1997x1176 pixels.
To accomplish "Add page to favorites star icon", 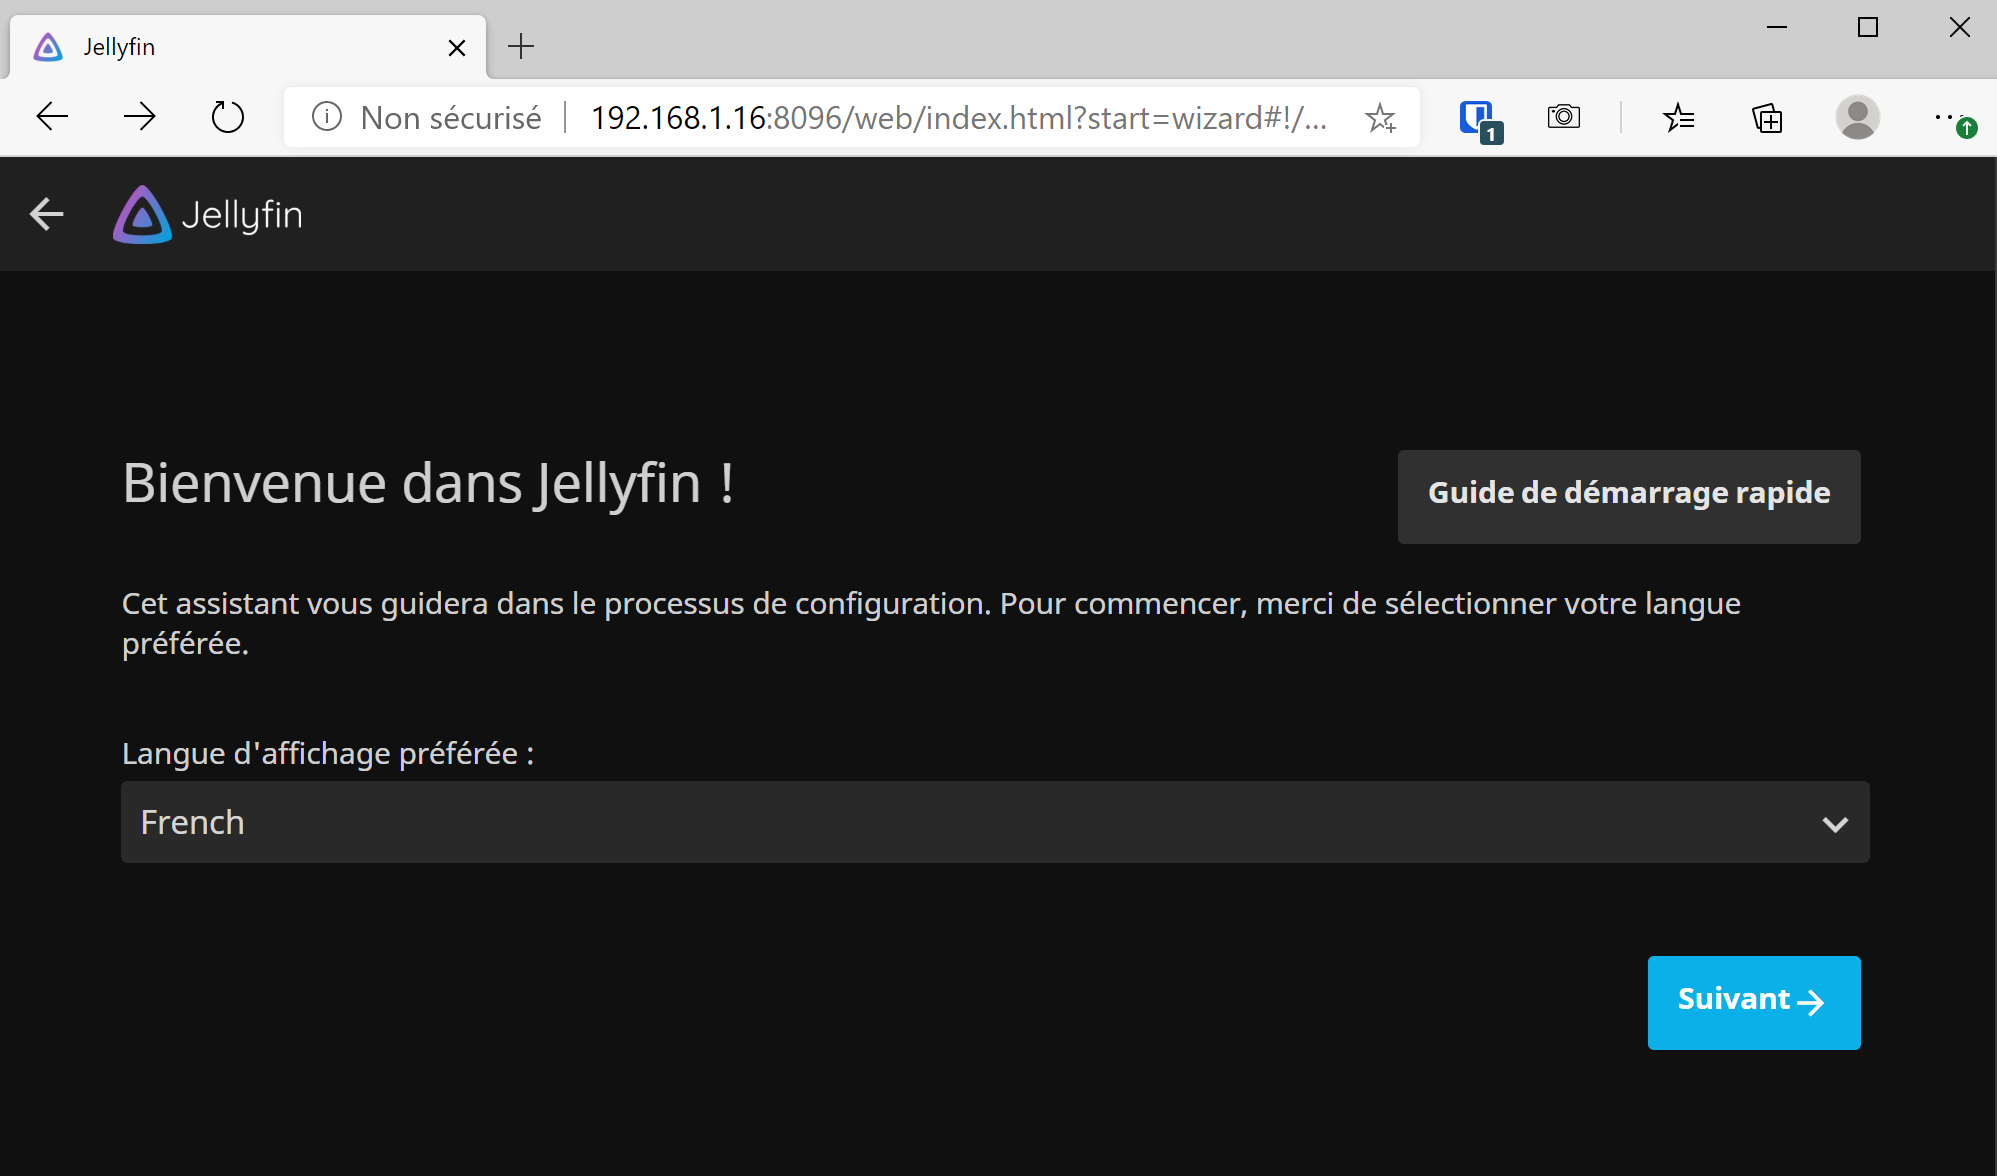I will click(x=1380, y=118).
